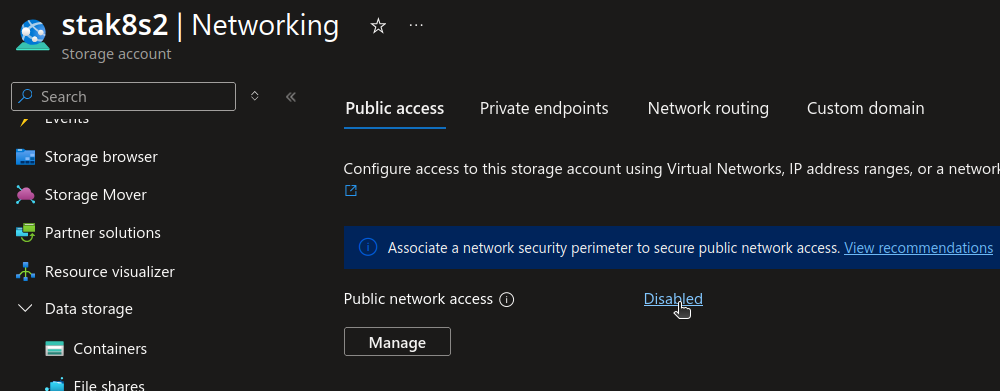Screen dimensions: 1000x391
Task: Click the Manage button
Action: point(397,342)
